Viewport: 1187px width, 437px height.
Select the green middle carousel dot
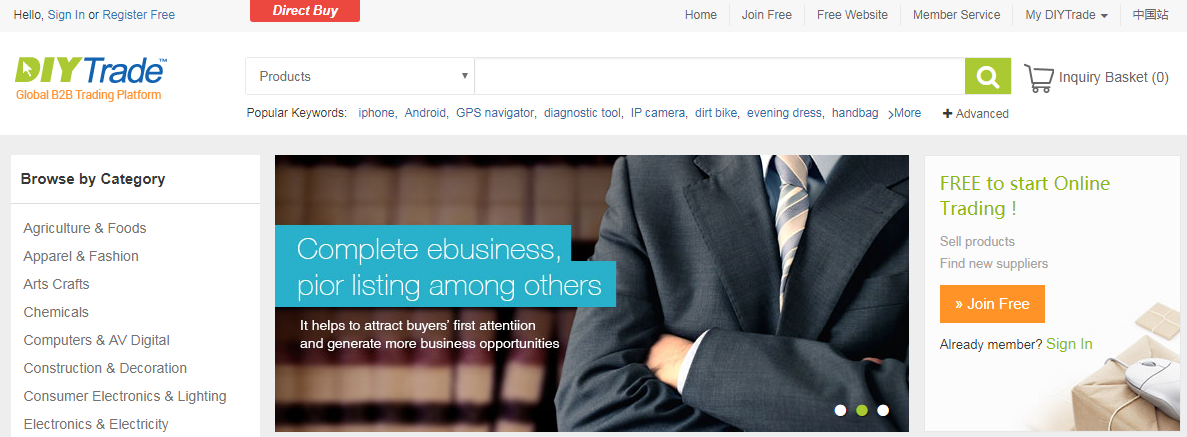click(x=861, y=410)
